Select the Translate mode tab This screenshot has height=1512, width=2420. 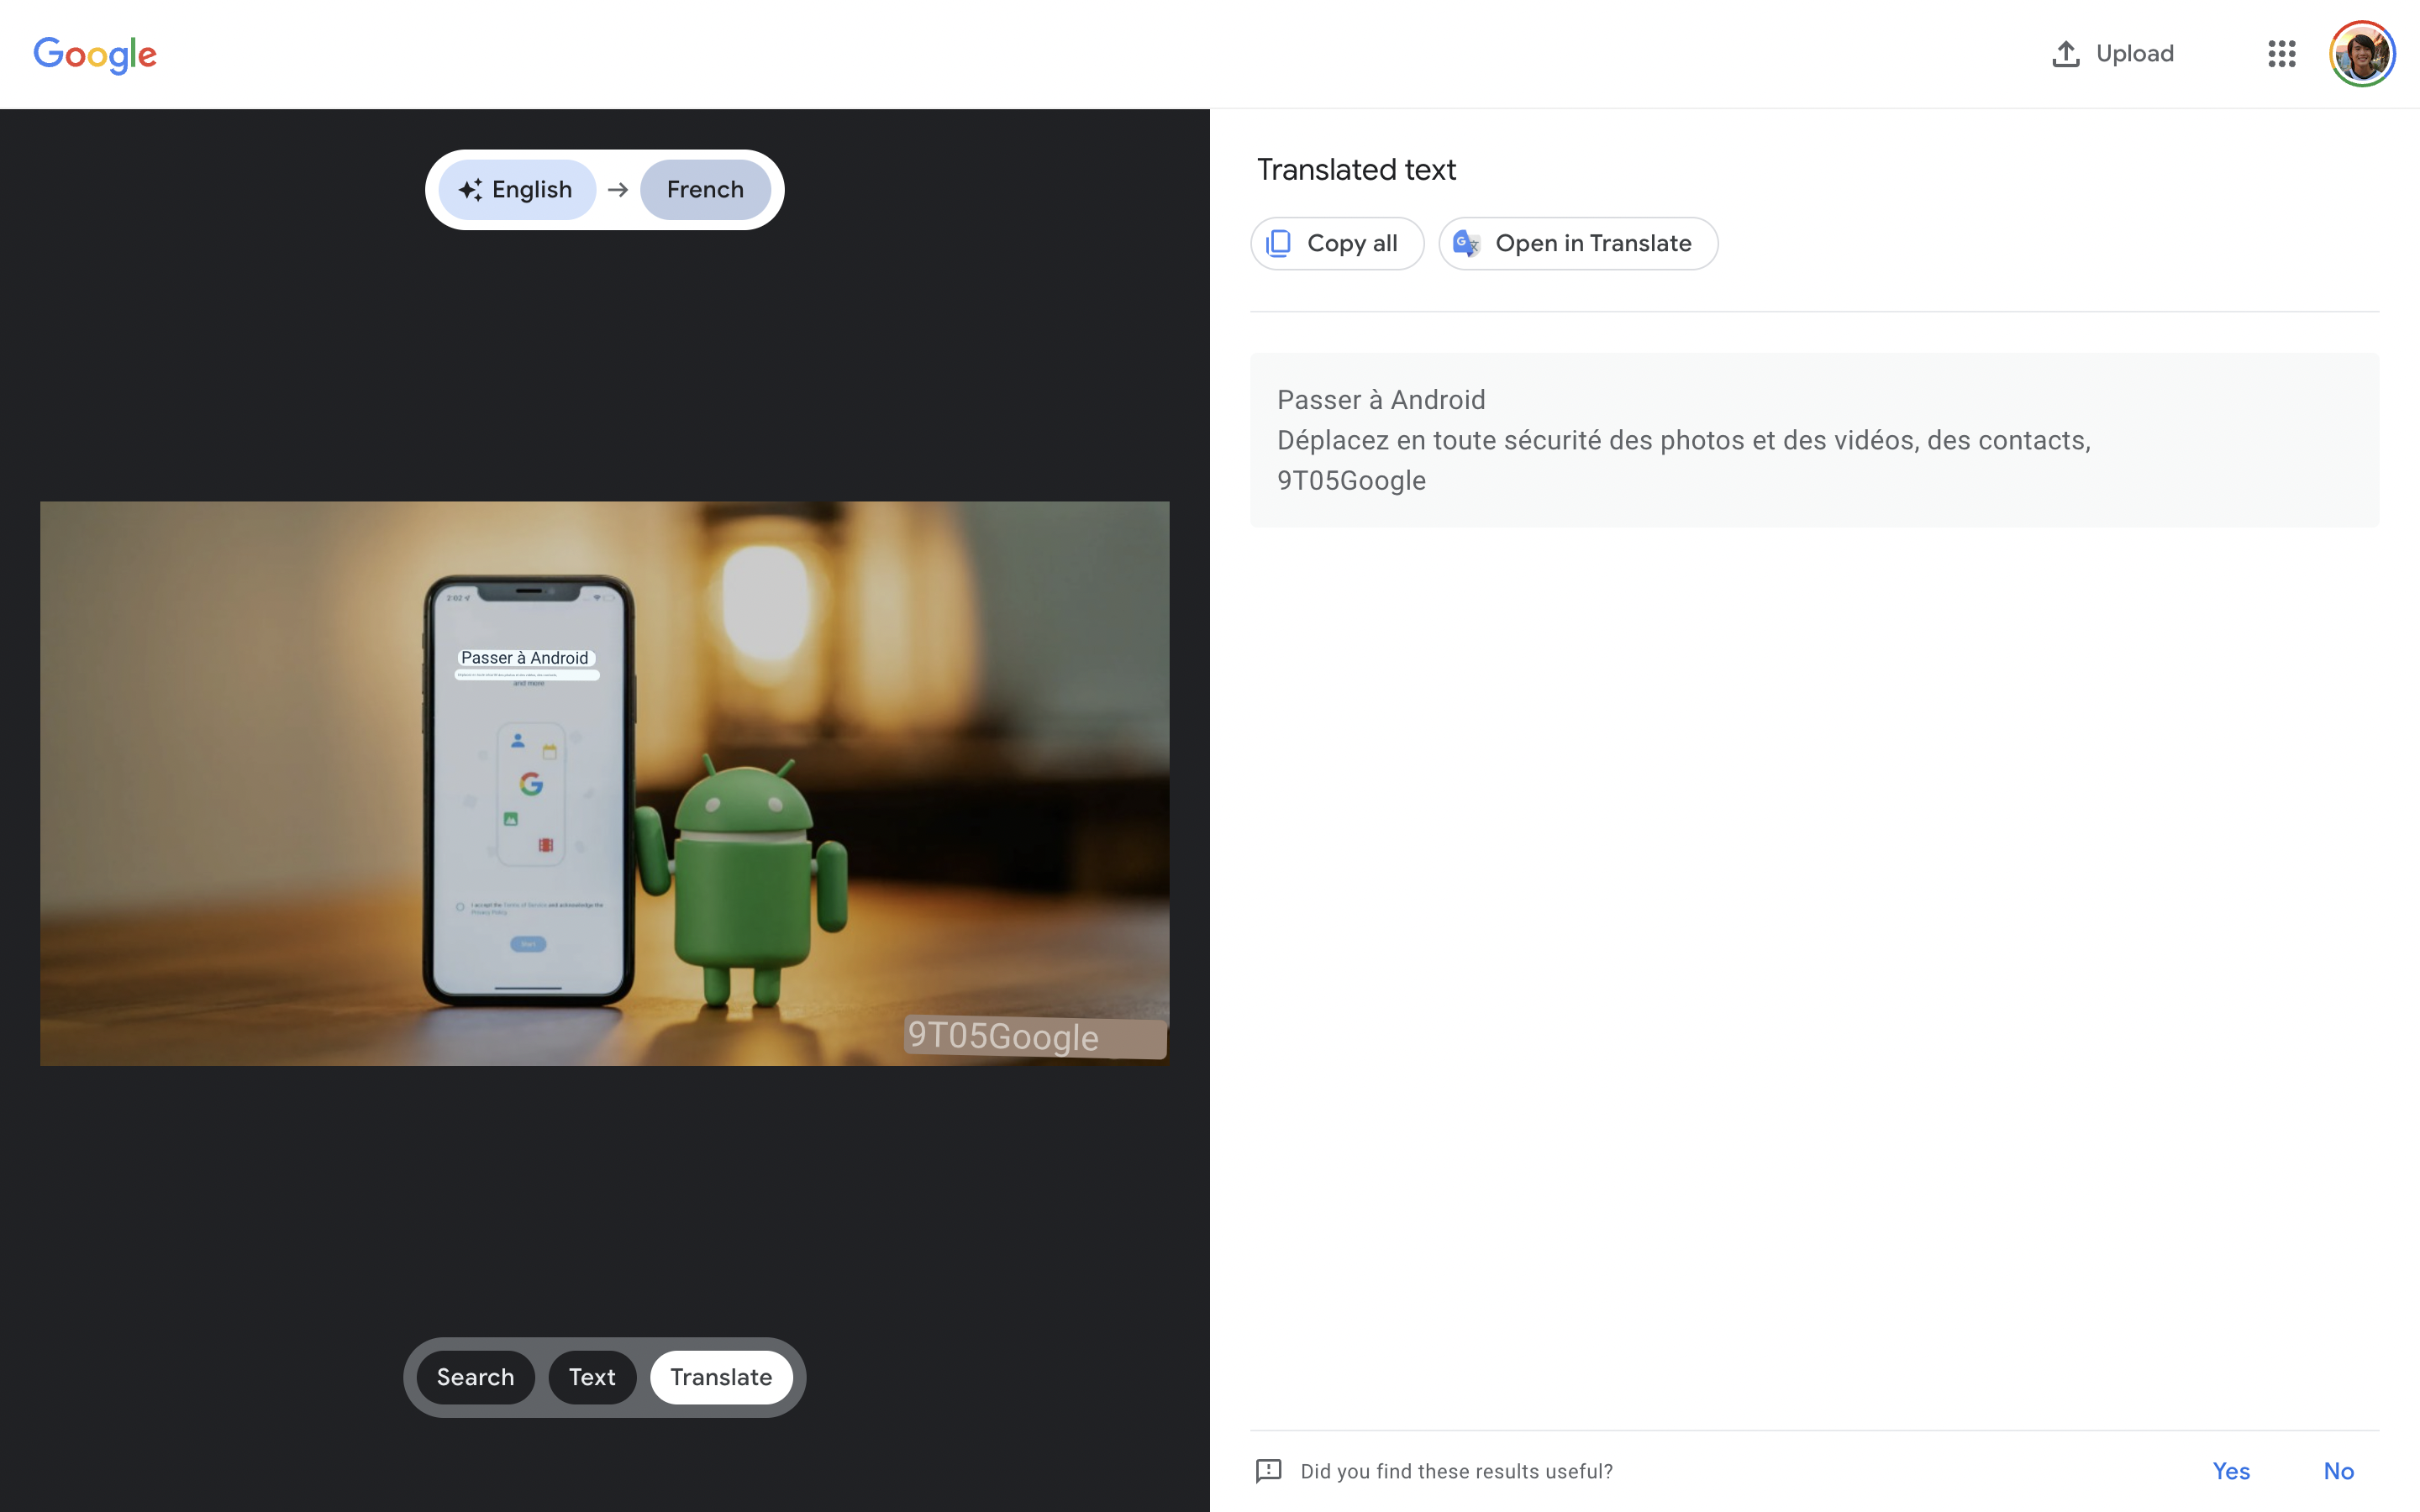[x=721, y=1377]
